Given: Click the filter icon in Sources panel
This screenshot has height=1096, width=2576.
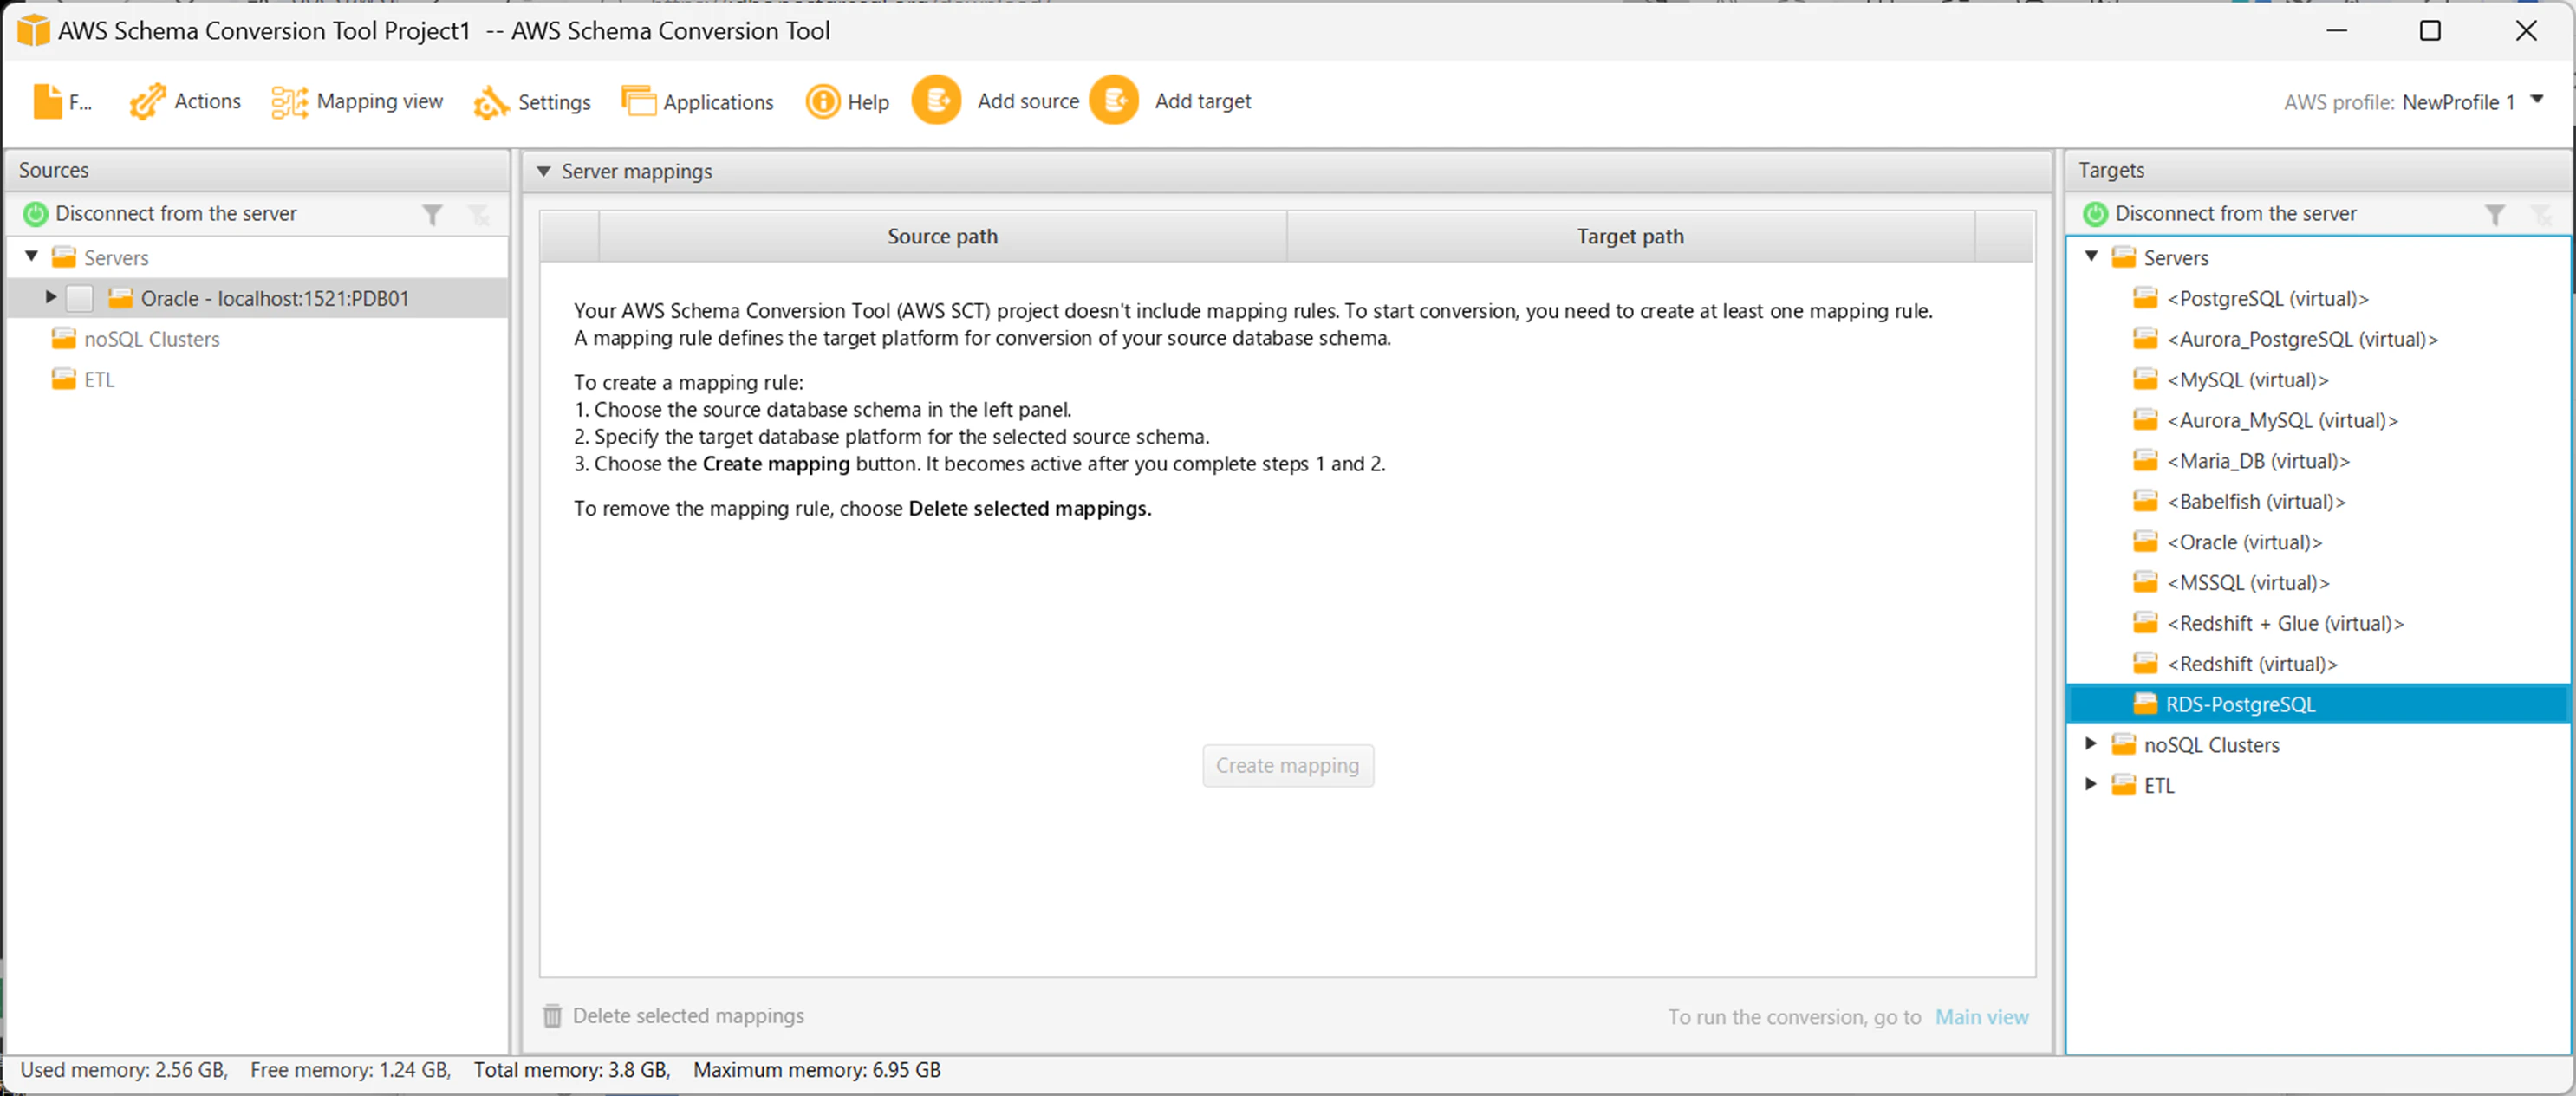Looking at the screenshot, I should (432, 214).
